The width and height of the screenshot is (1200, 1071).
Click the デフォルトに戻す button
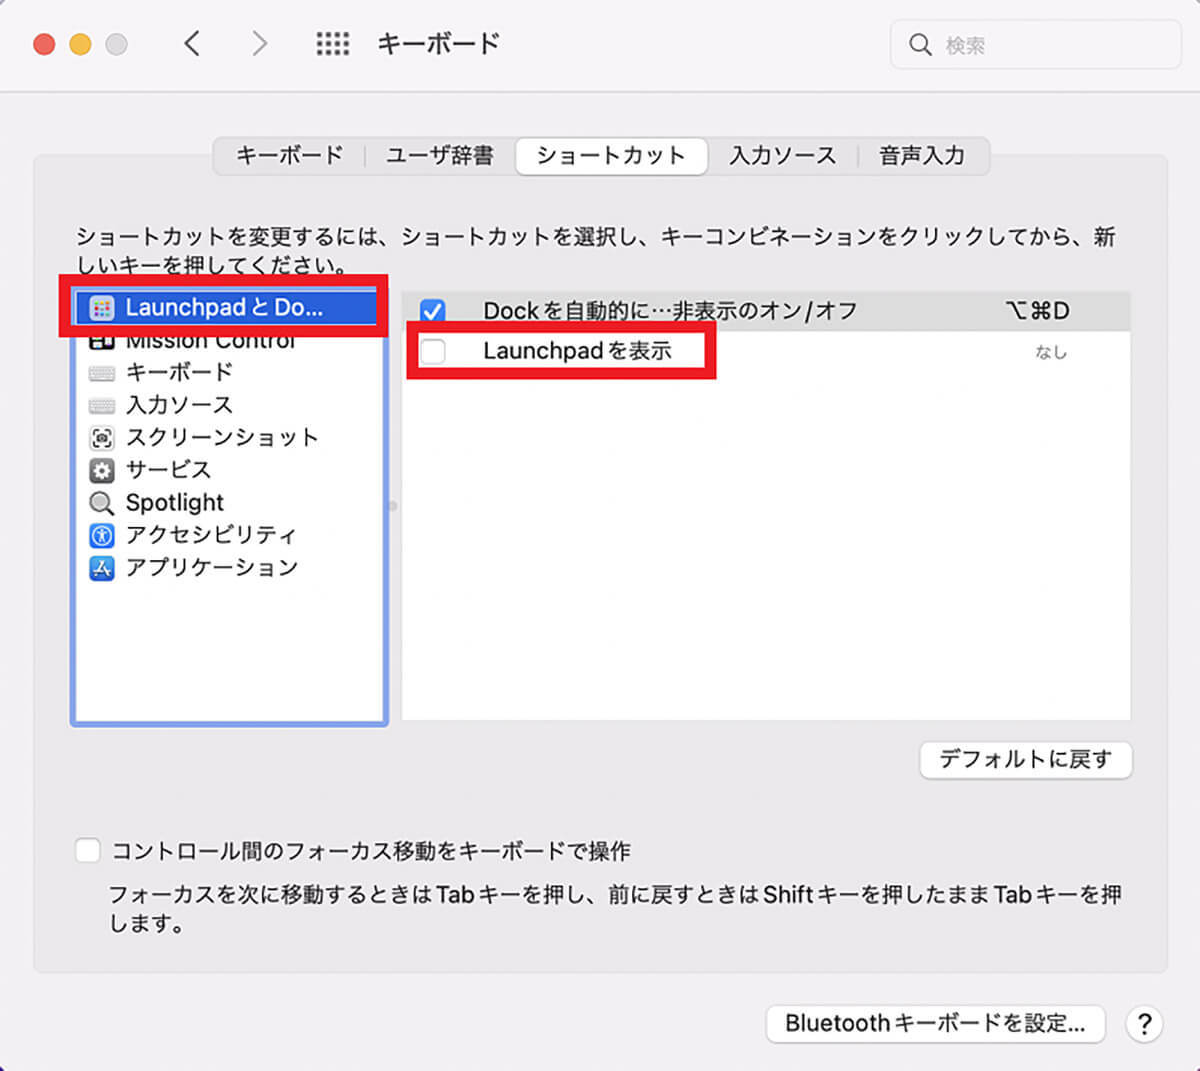click(x=1026, y=760)
